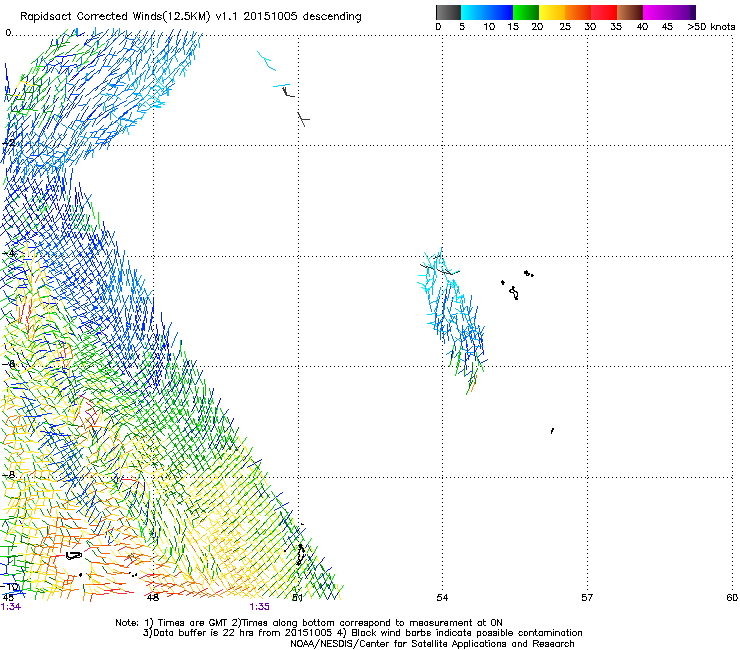Screen dimensions: 740x650
Task: Click the purple "1:34" time label
Action: 11,607
